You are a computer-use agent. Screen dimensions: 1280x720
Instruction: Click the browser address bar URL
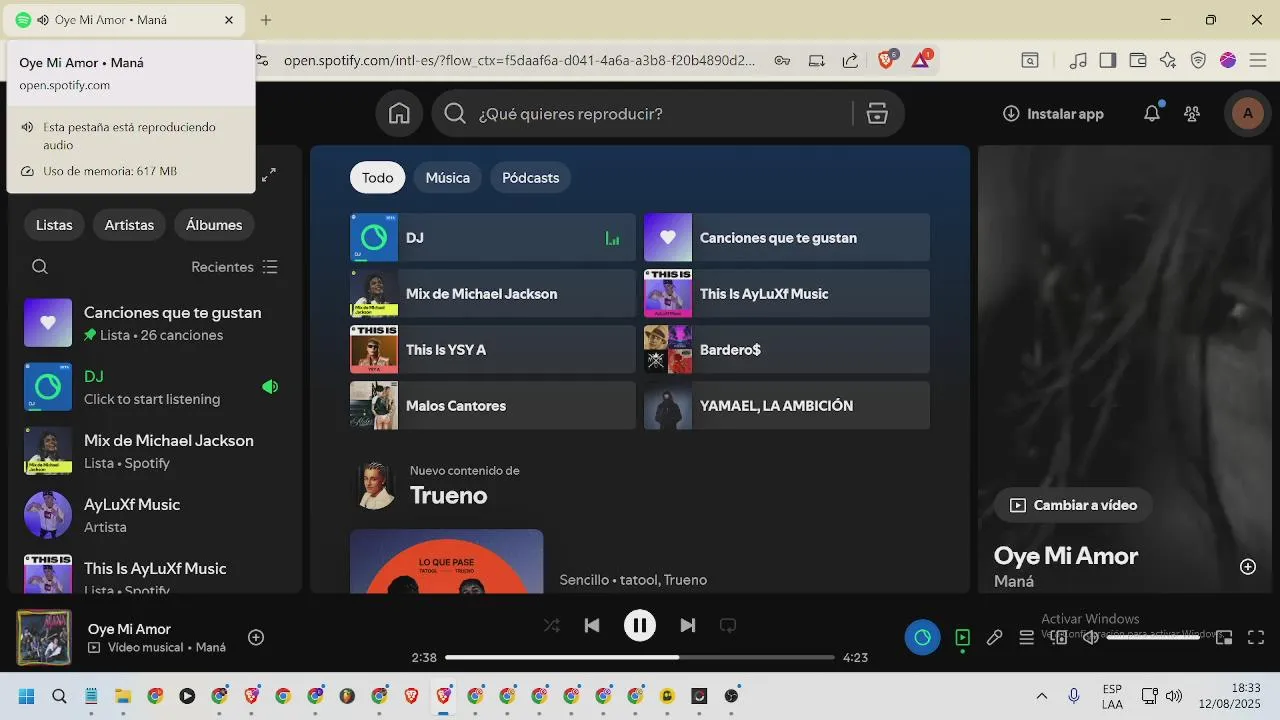click(x=519, y=60)
